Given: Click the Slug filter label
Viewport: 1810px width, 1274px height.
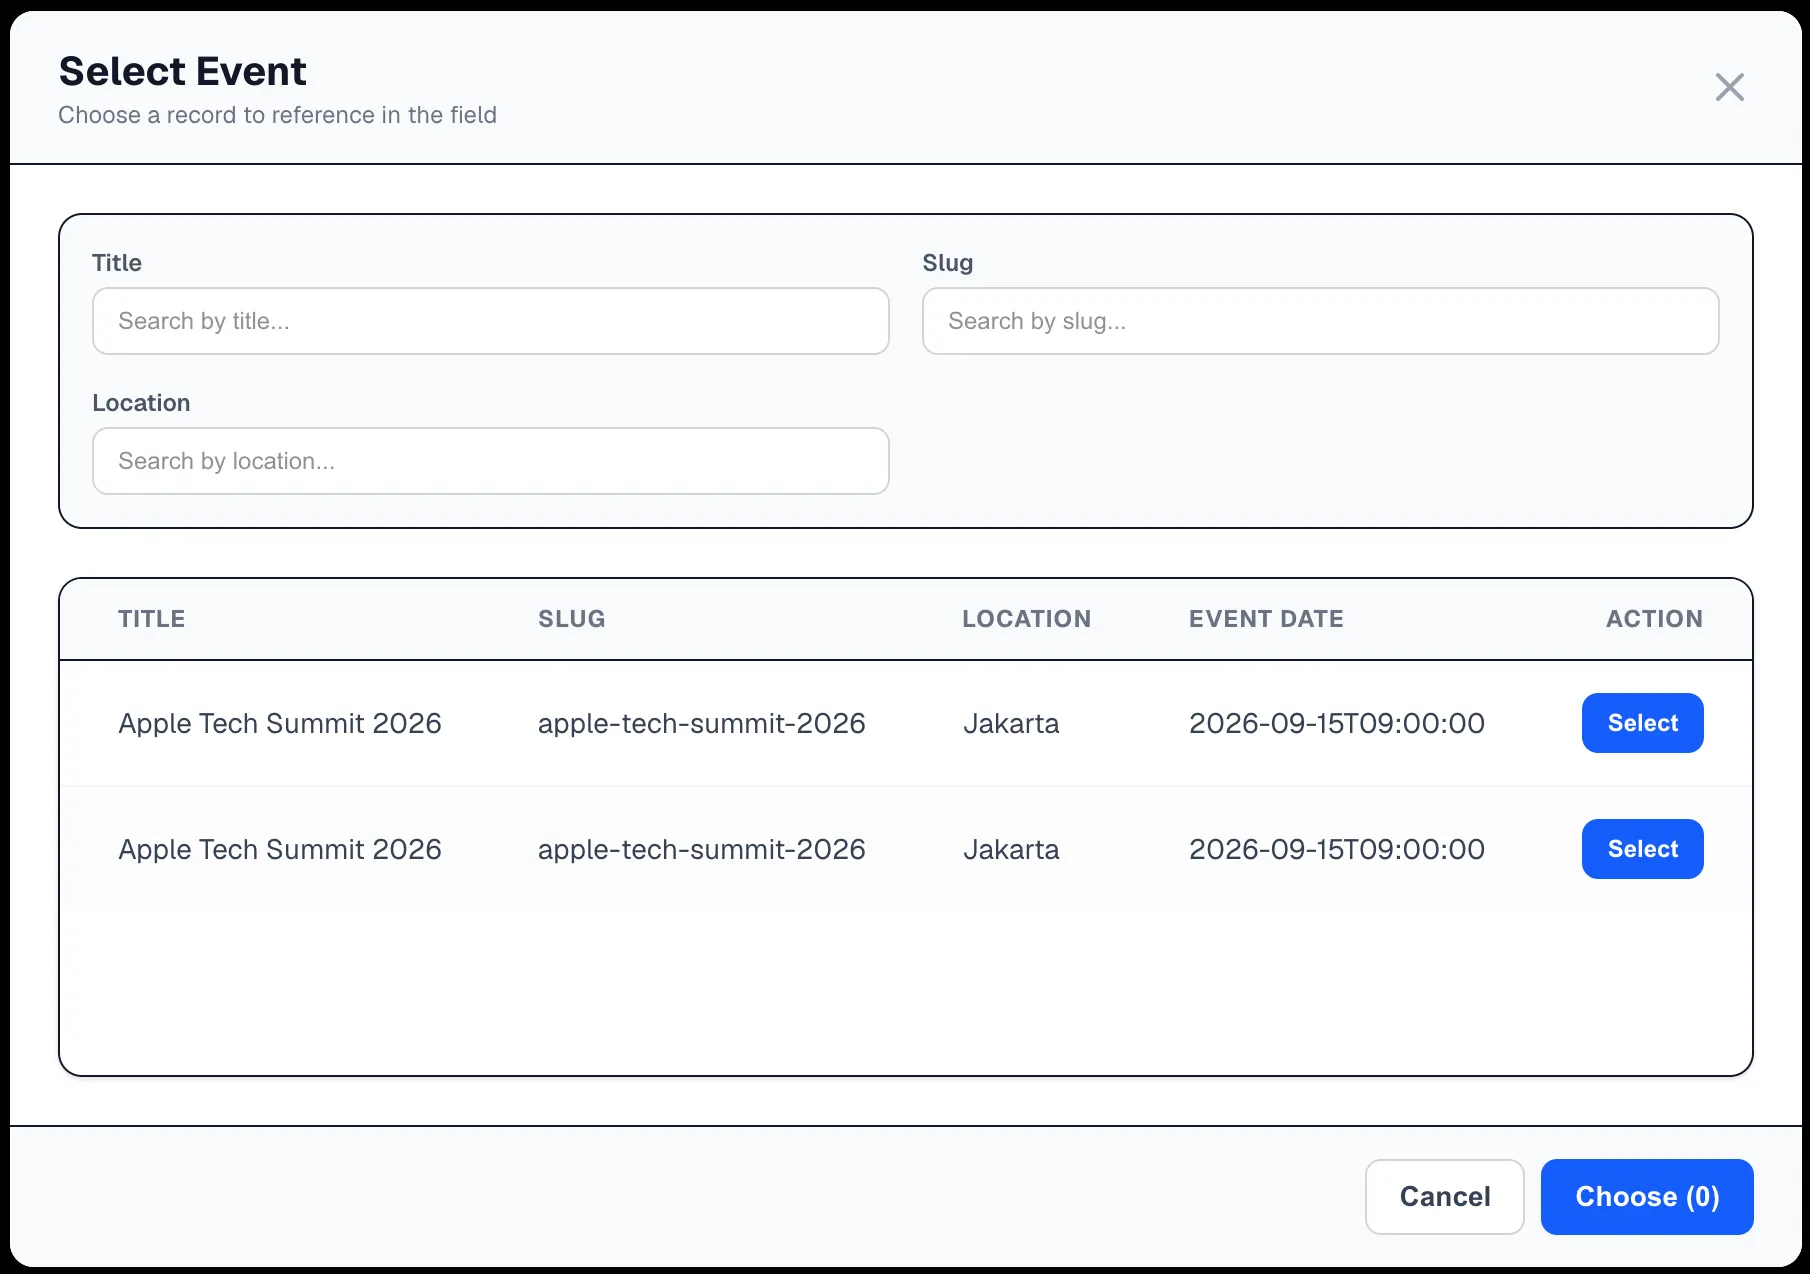Looking at the screenshot, I should pos(948,263).
